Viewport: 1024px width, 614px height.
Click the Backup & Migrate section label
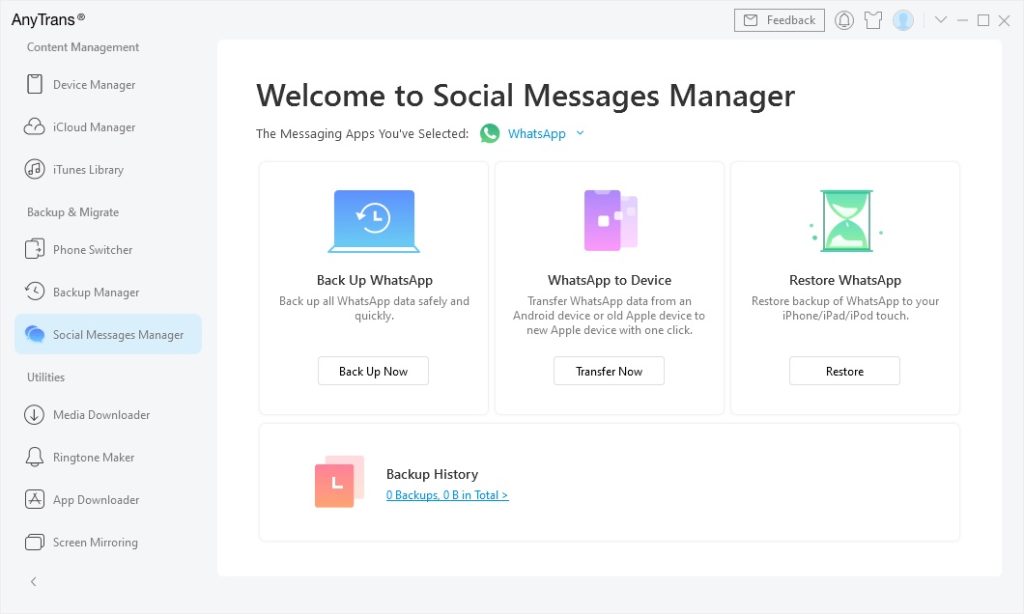73,212
